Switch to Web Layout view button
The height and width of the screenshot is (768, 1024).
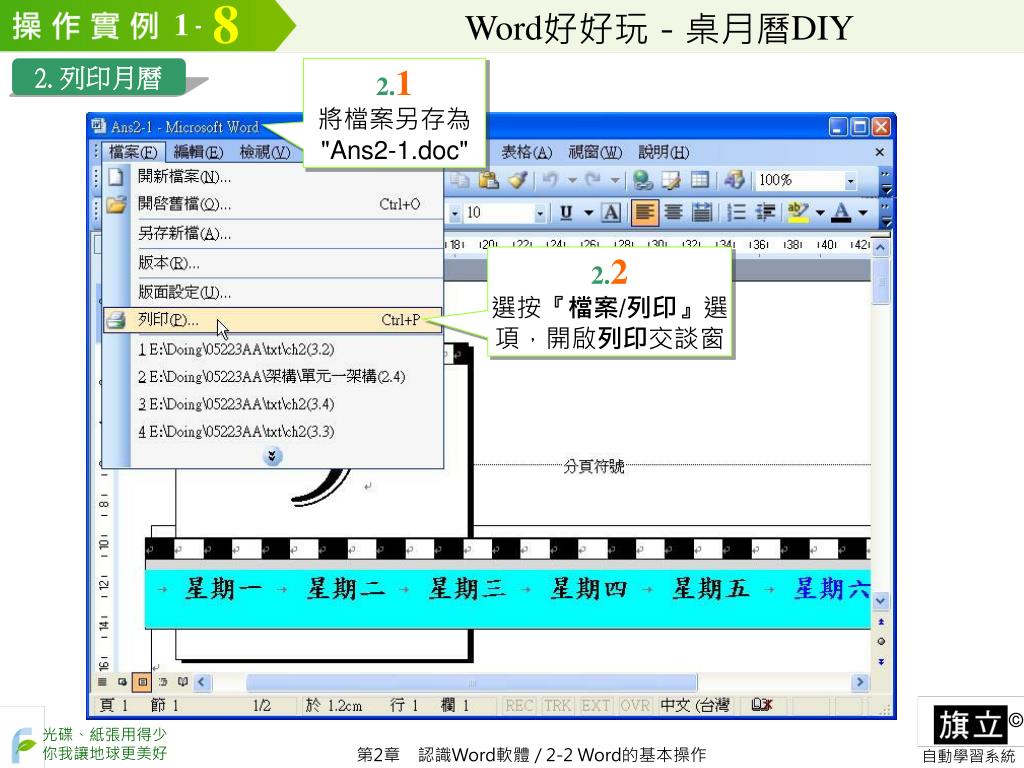pos(122,682)
